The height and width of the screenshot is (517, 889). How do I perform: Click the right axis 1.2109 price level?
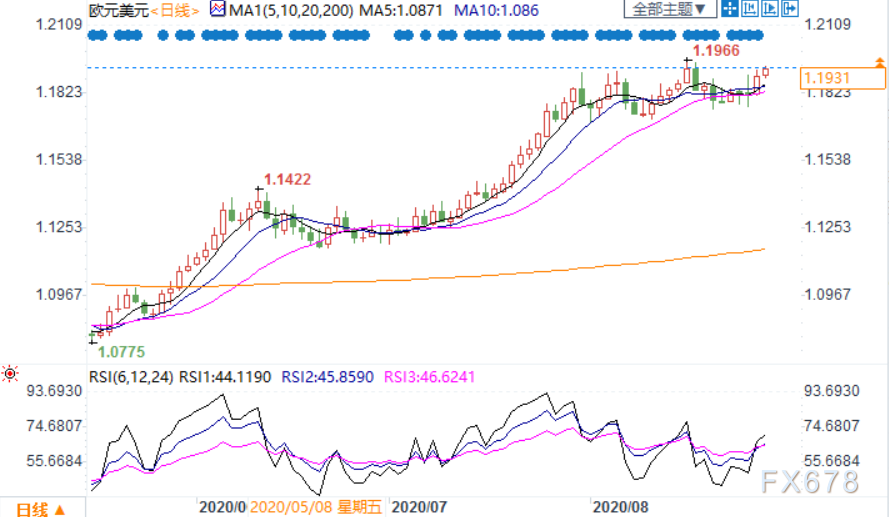(828, 24)
